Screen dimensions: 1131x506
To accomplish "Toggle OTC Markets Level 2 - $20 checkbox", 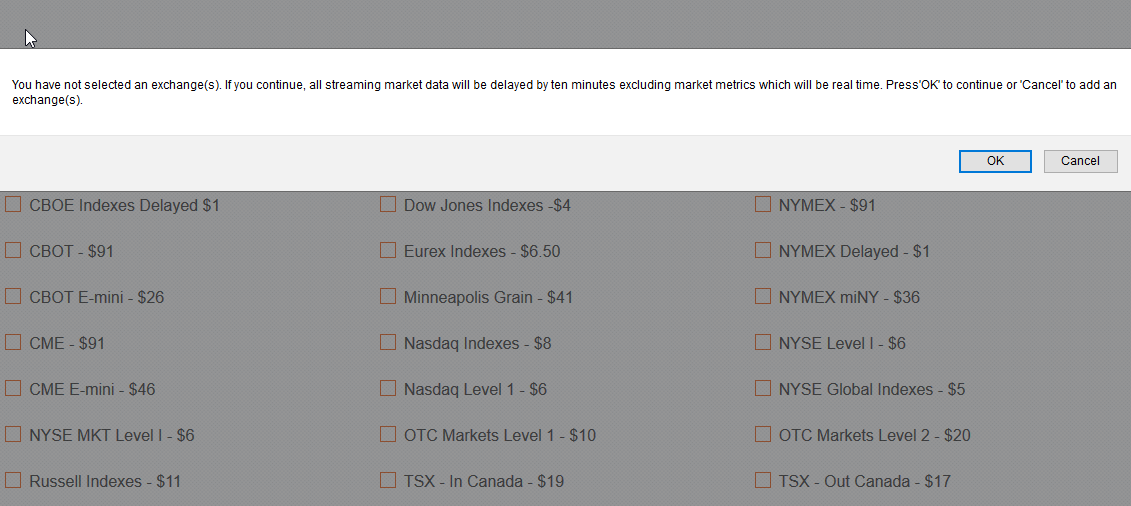I will pyautogui.click(x=763, y=435).
